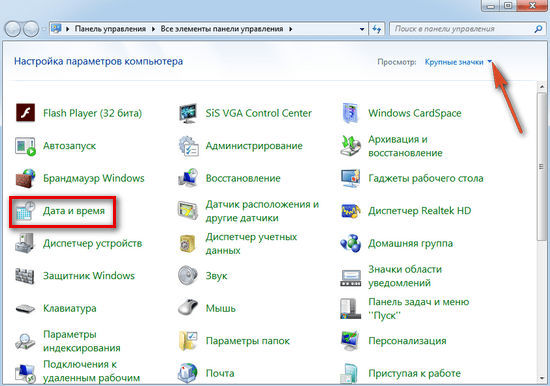Open Панель задач и меню Пуск icon
The image size is (550, 386).
tap(351, 309)
